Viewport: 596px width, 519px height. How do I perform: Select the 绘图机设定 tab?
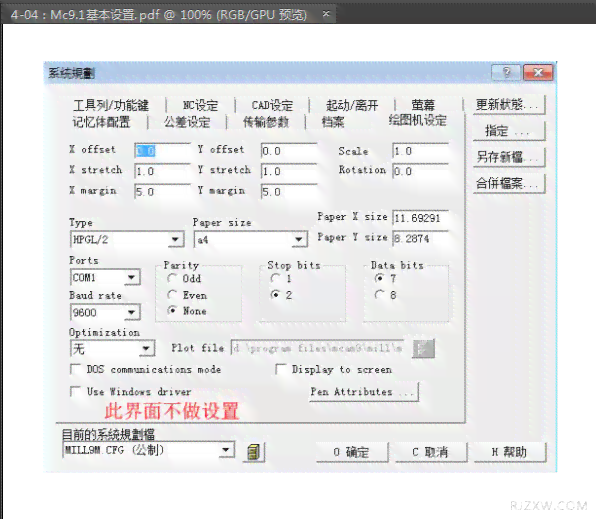[x=417, y=121]
